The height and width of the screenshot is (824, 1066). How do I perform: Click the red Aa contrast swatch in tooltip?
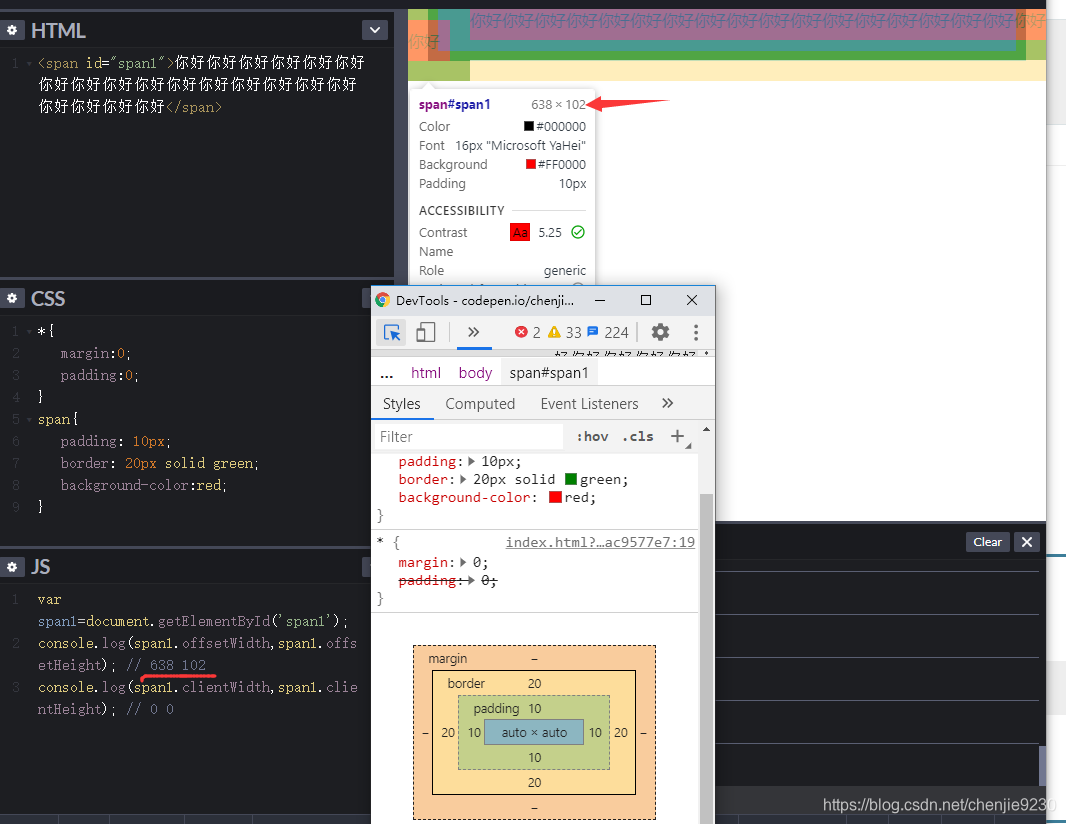click(x=520, y=233)
